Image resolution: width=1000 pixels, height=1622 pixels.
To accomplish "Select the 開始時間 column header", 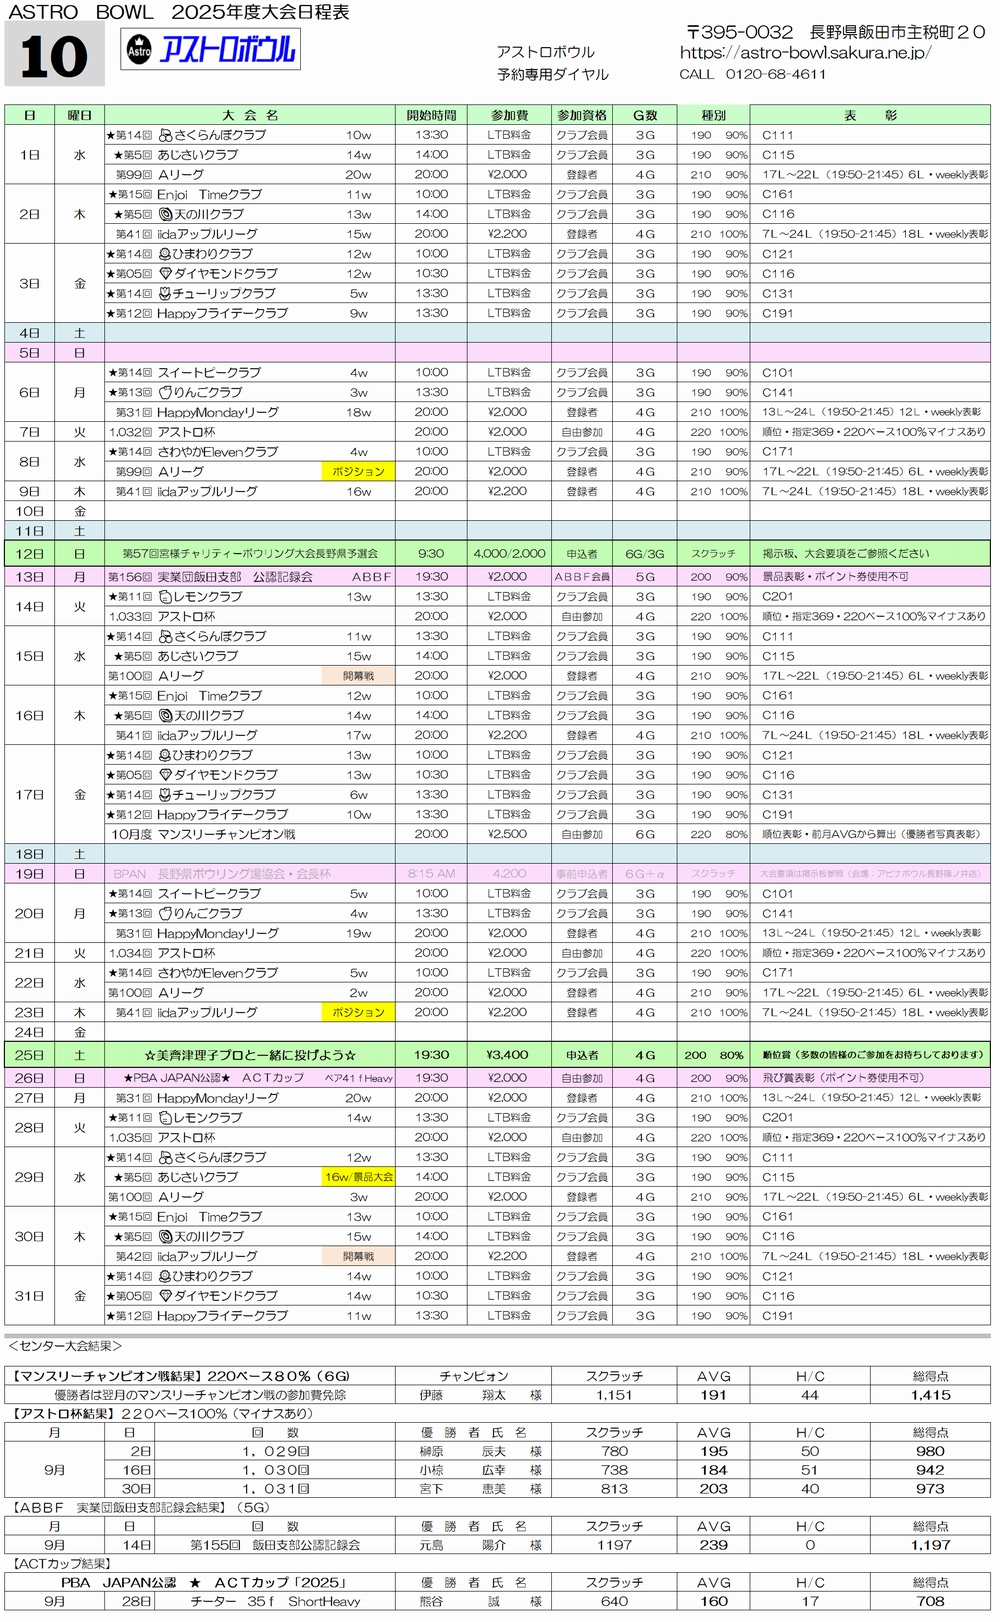I will click(431, 115).
